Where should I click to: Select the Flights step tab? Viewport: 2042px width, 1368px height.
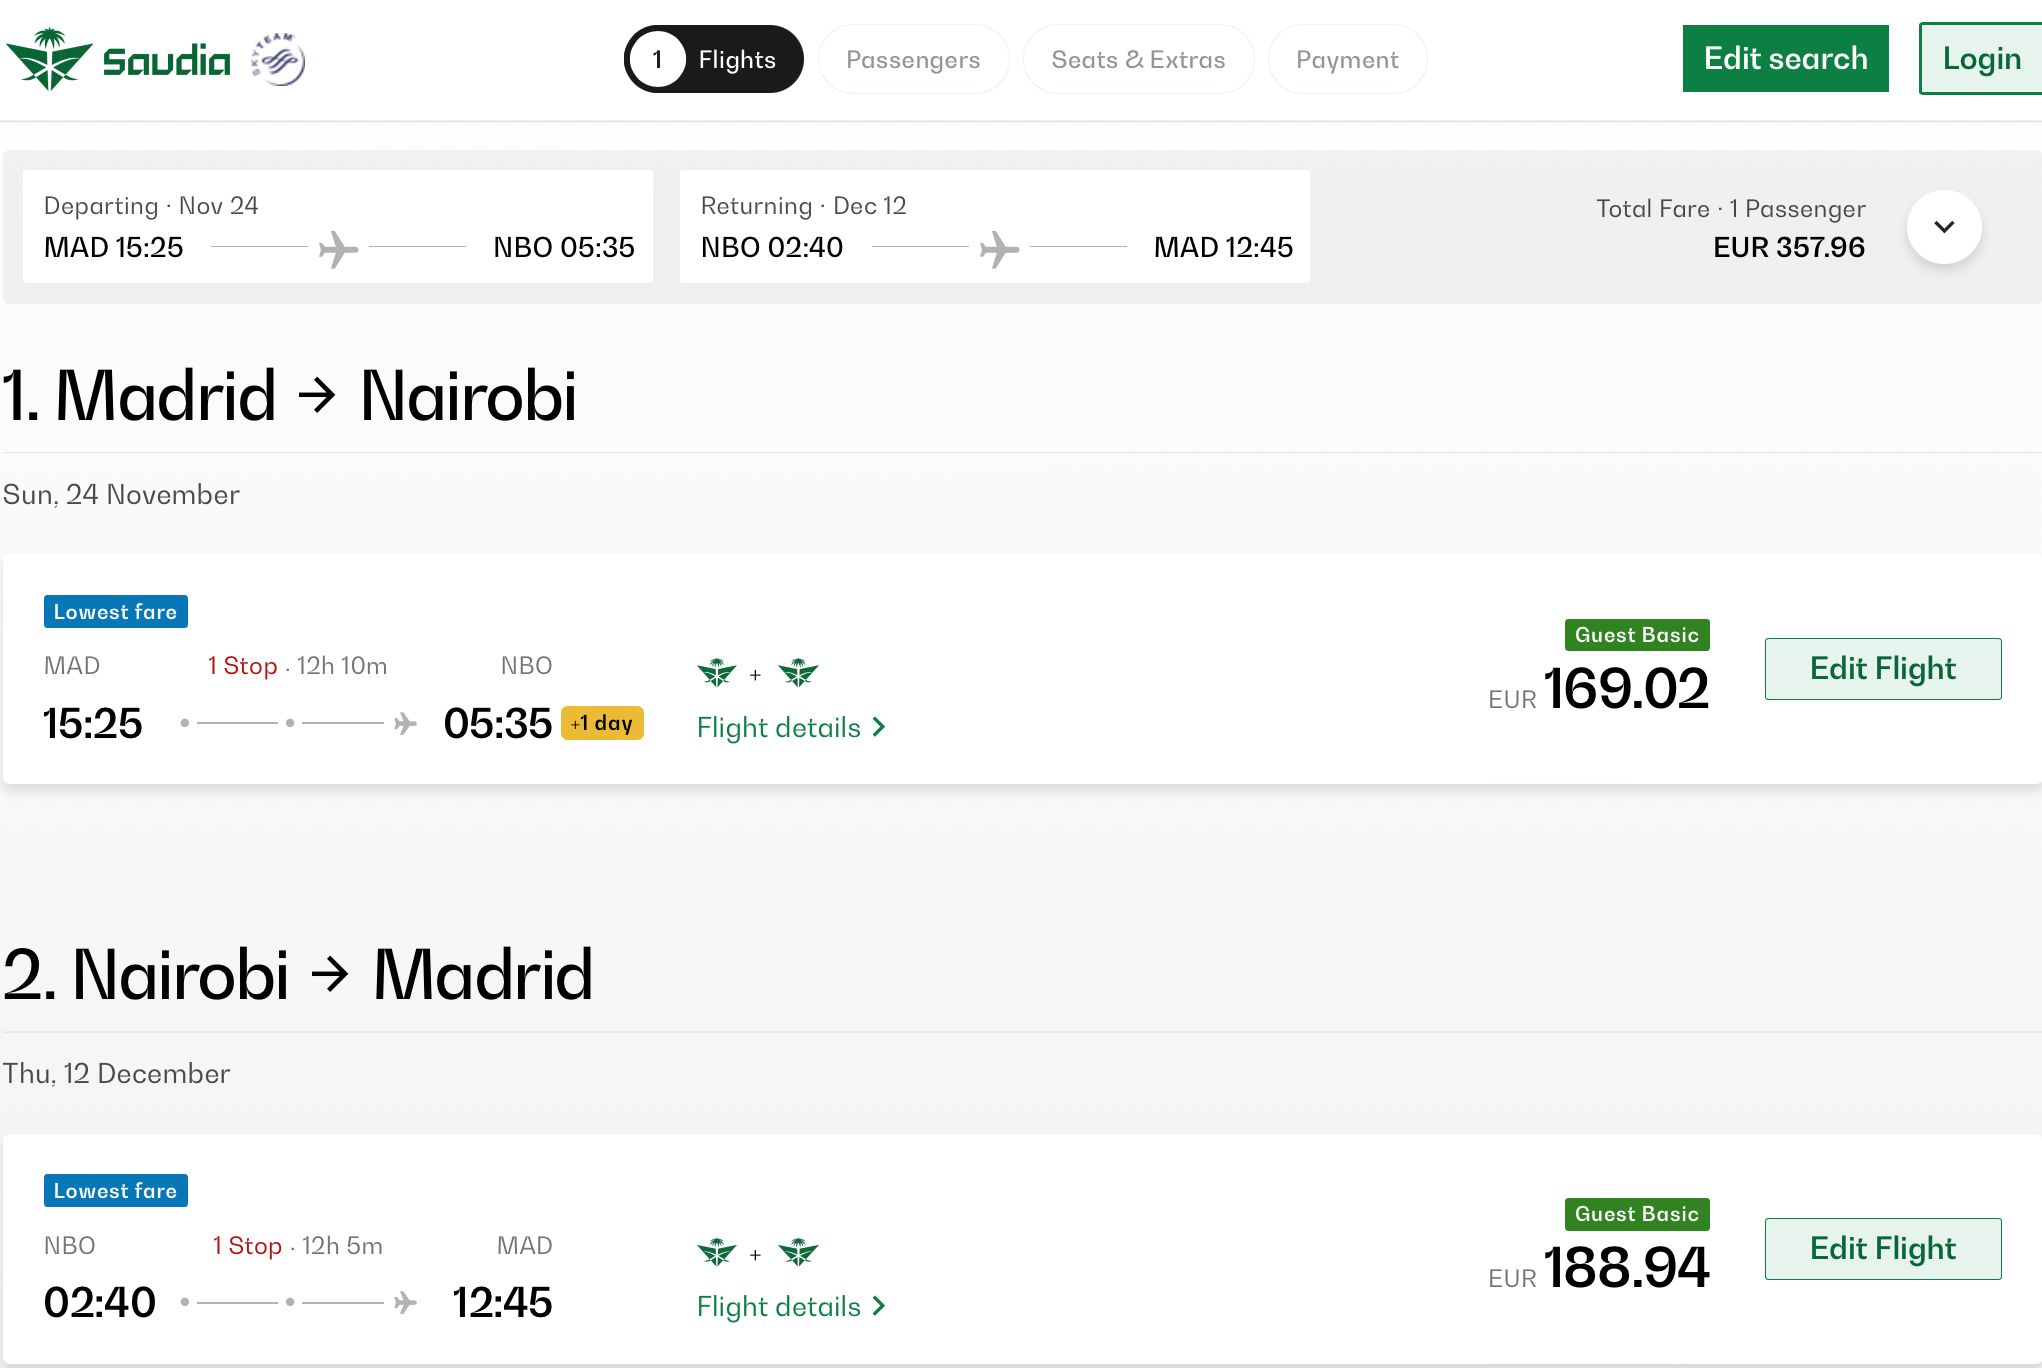click(x=714, y=60)
